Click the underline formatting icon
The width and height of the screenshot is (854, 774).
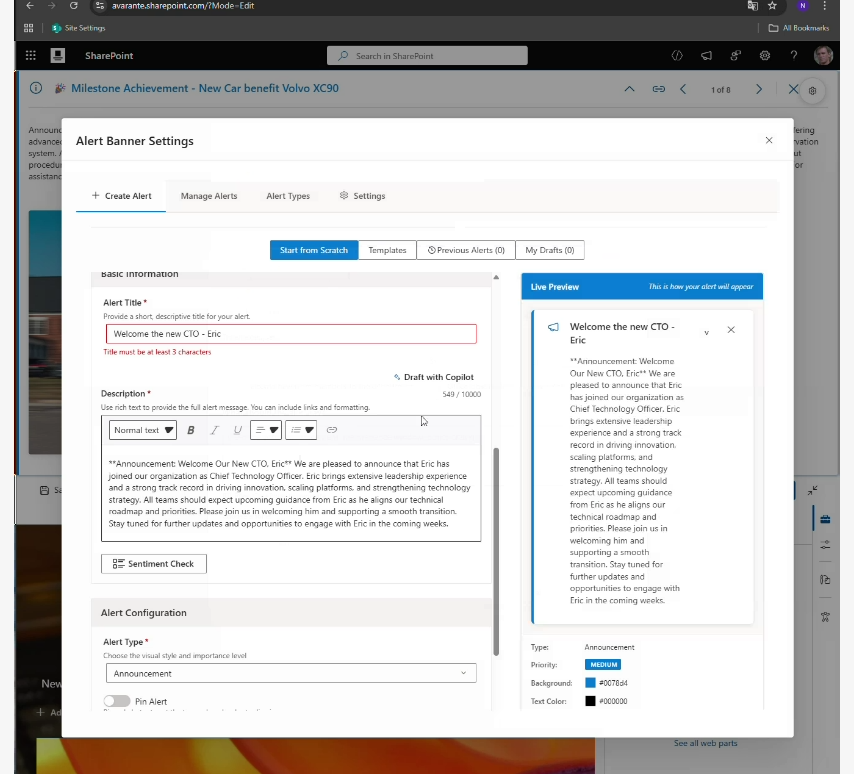[x=237, y=430]
